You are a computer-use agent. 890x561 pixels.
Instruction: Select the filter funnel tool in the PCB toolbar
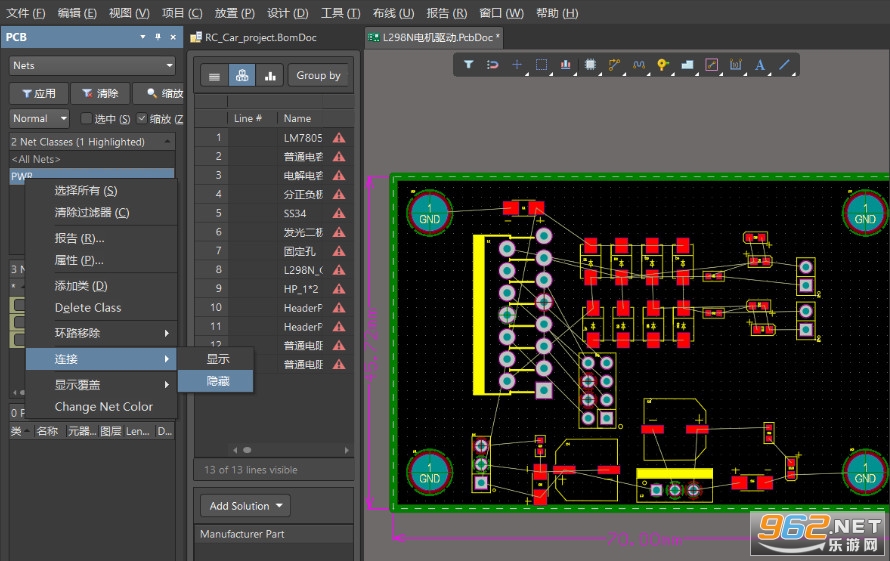(x=468, y=65)
